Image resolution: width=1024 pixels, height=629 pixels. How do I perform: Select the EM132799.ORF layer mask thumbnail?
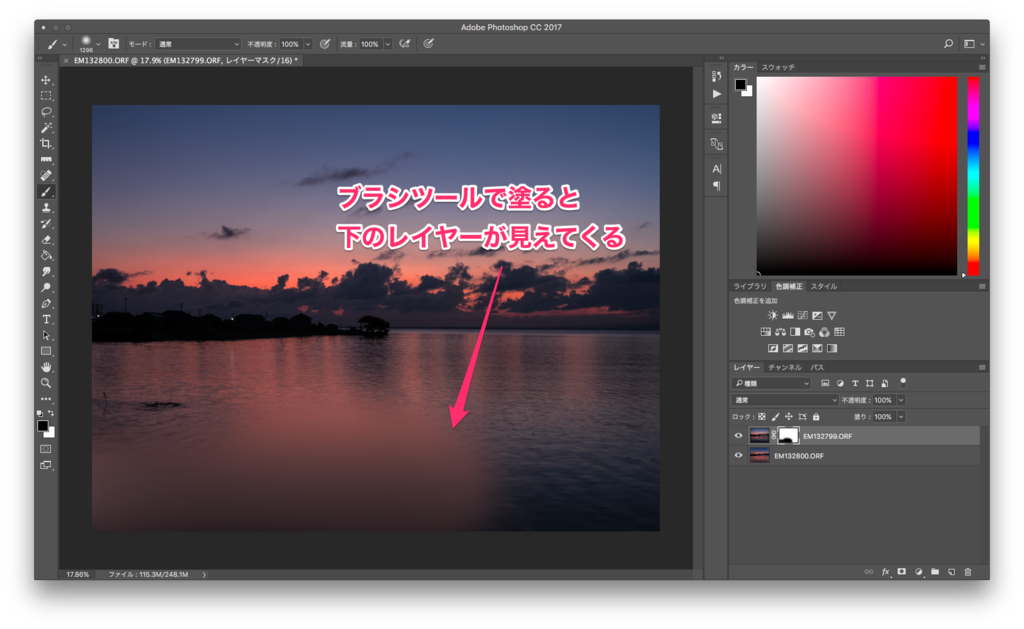(x=788, y=436)
